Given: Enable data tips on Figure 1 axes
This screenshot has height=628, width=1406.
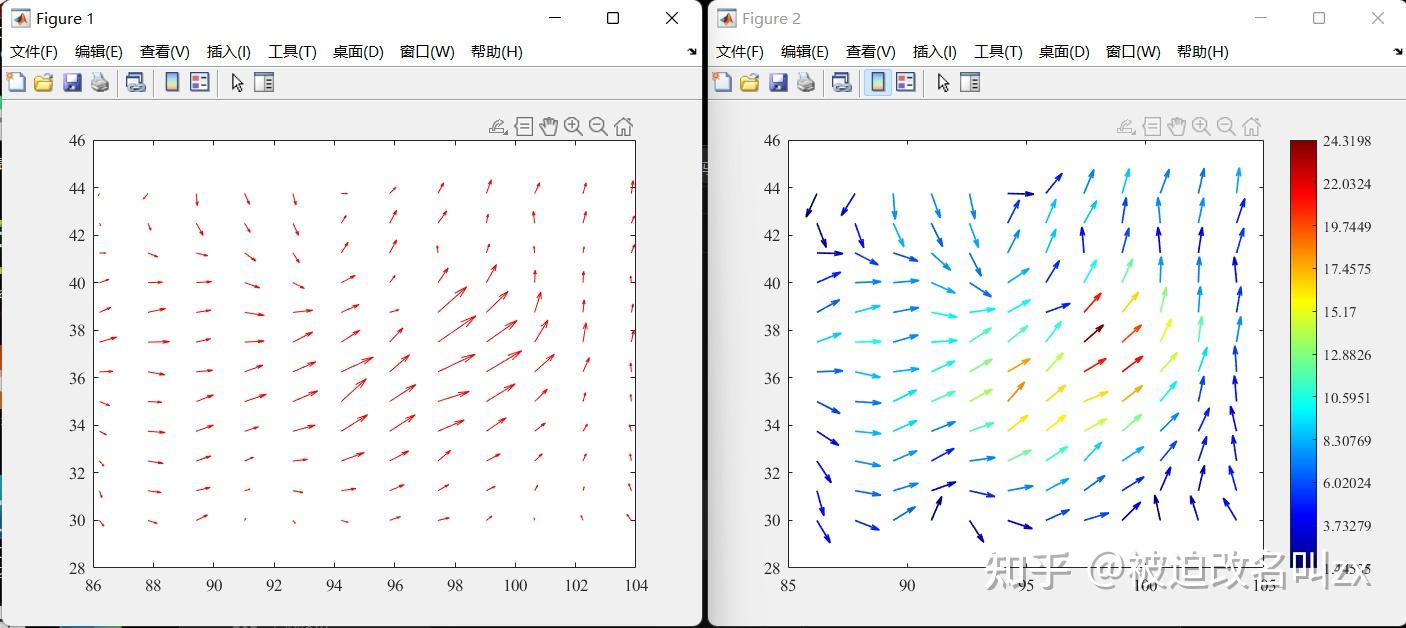Looking at the screenshot, I should 523,126.
